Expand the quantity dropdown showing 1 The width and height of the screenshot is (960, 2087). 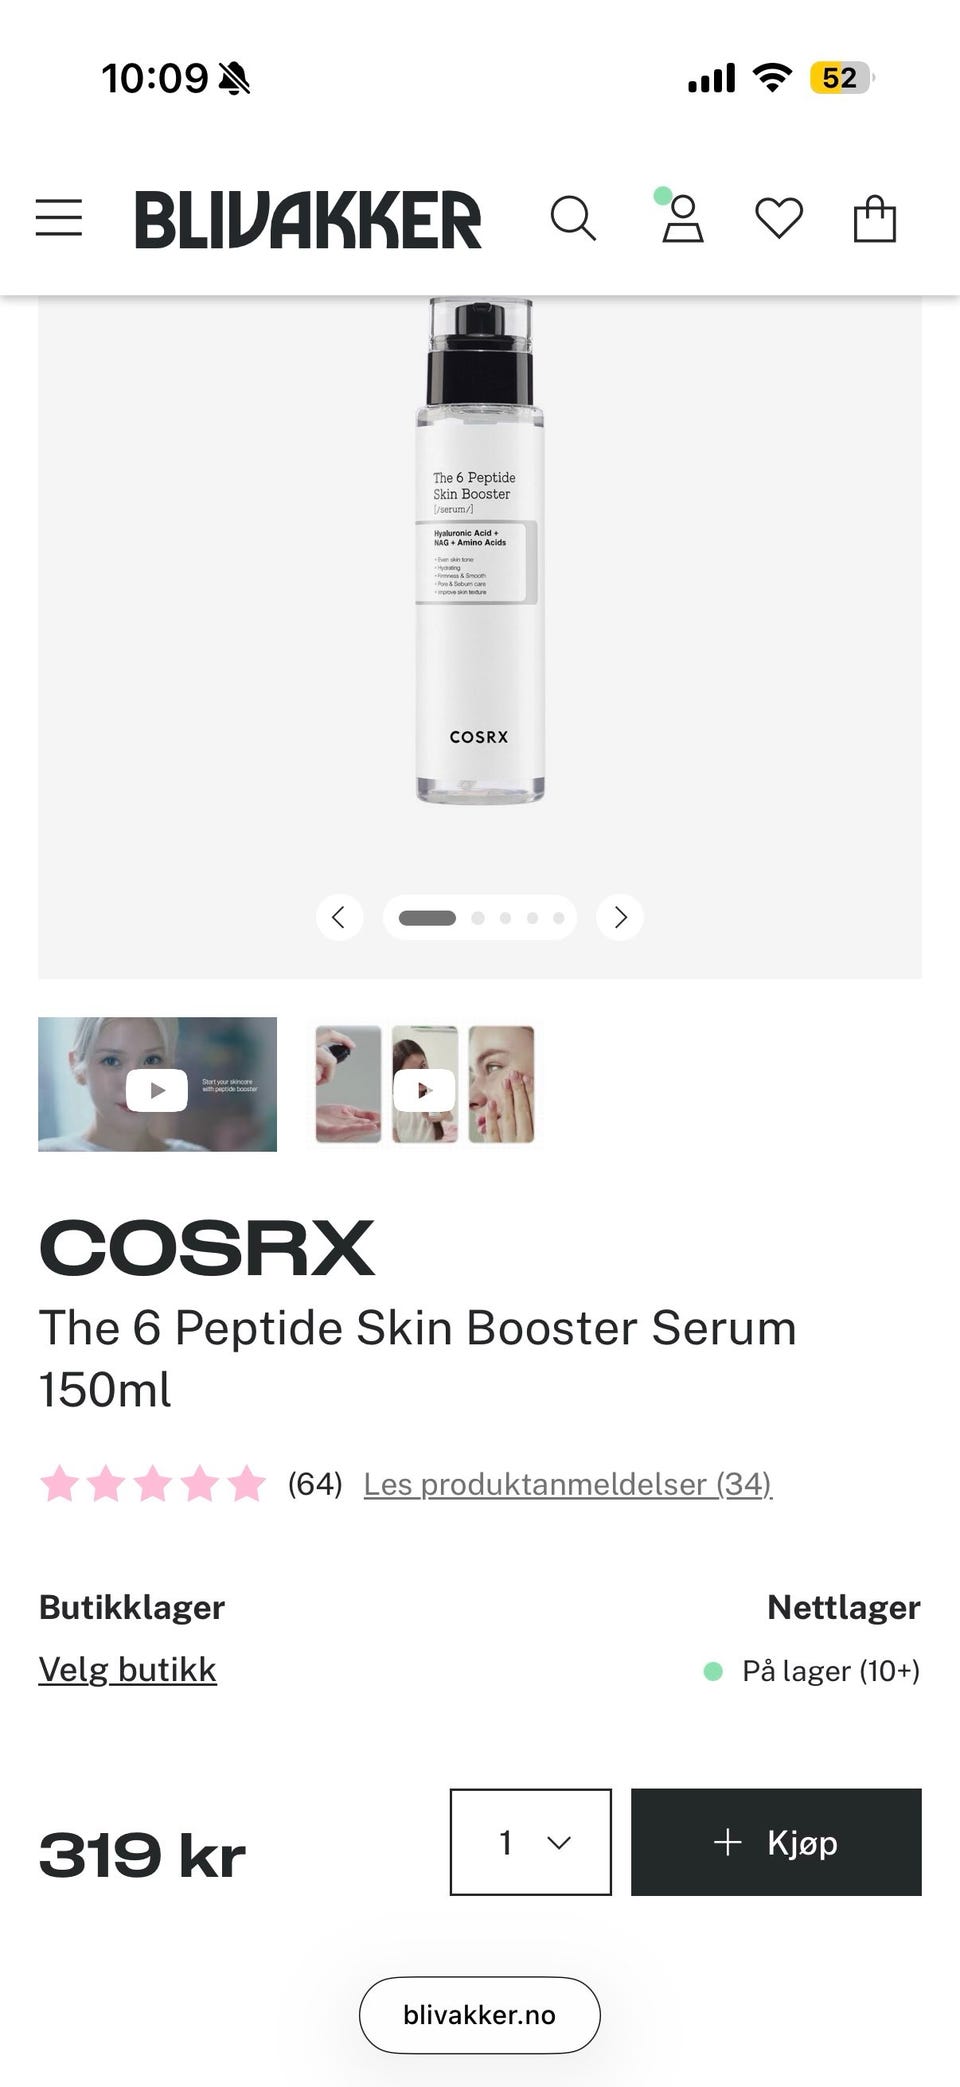point(531,1842)
